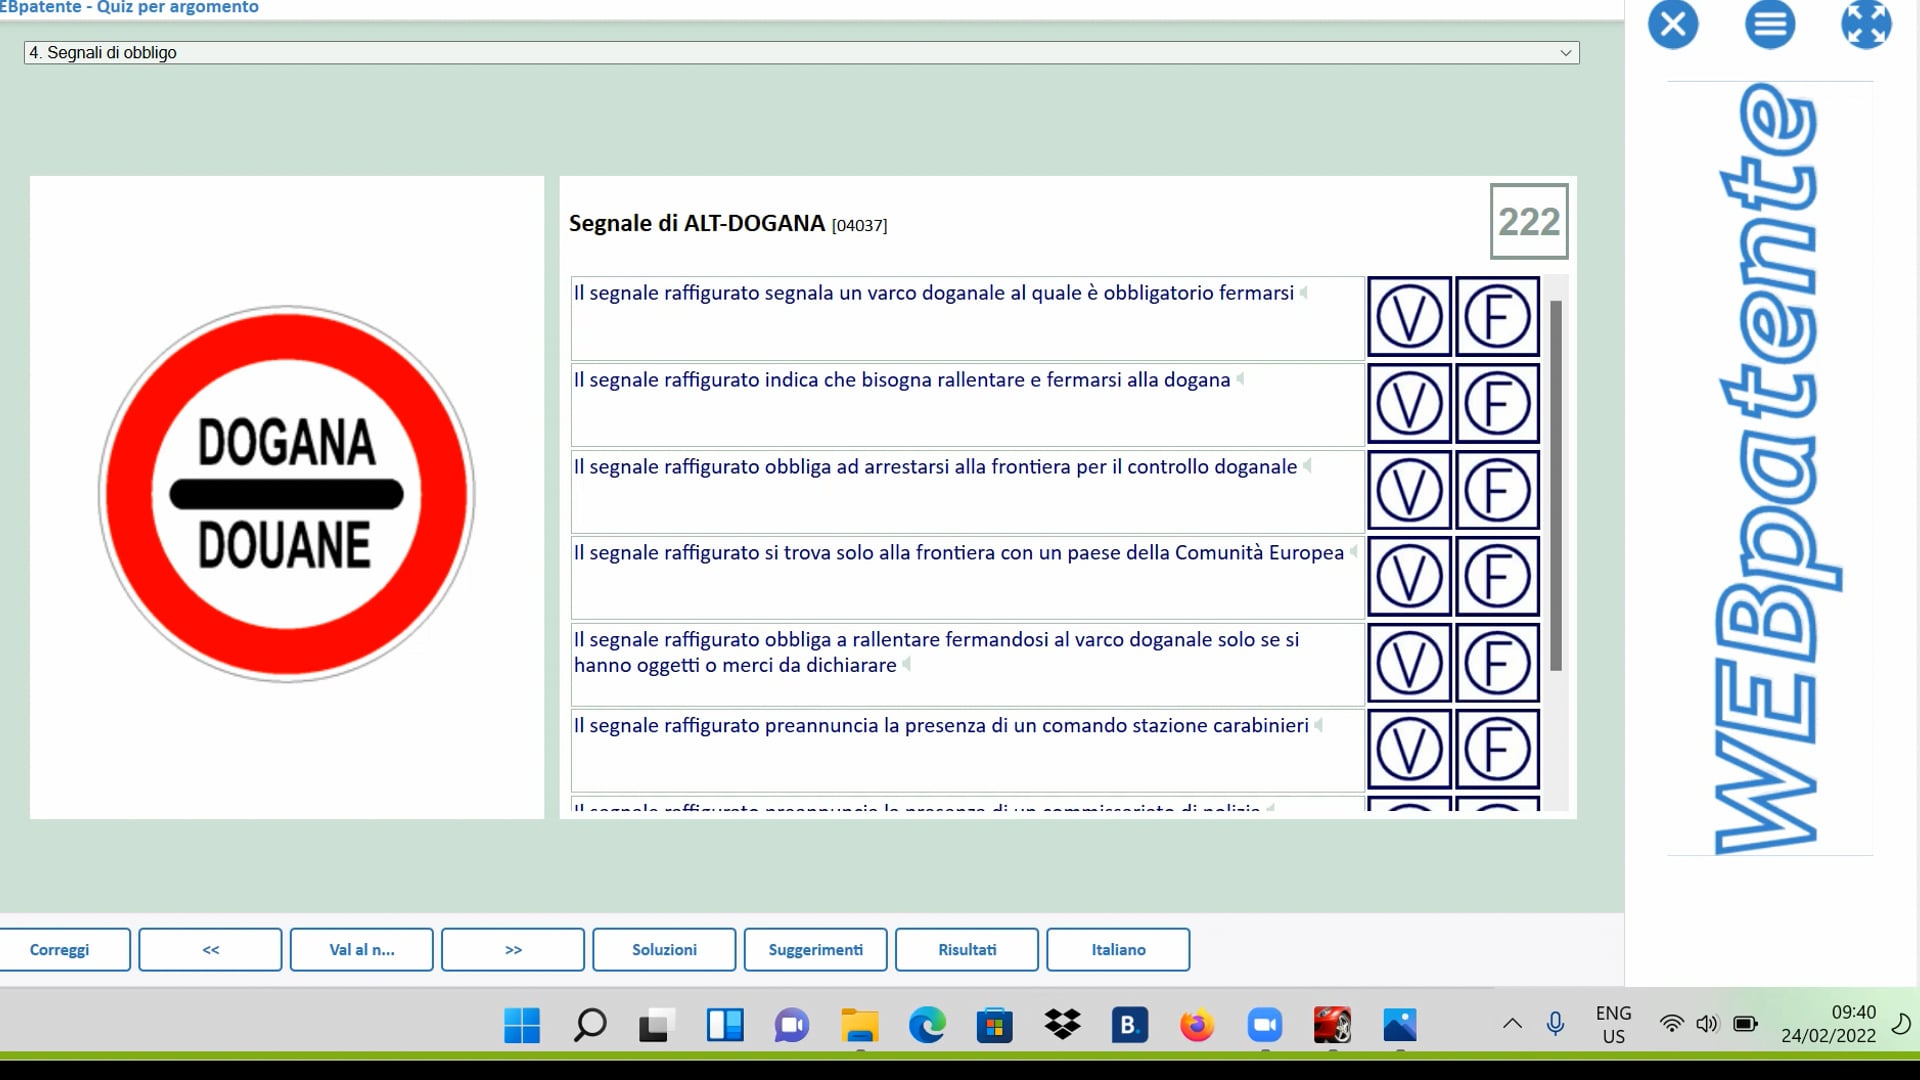Viewport: 1920px width, 1080px height.
Task: Show answers with Soluzioni button
Action: pos(664,950)
